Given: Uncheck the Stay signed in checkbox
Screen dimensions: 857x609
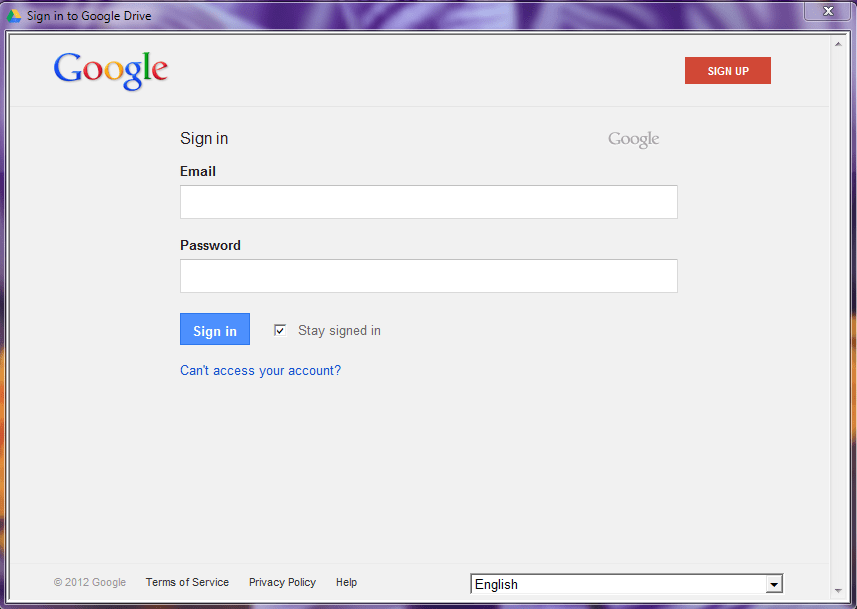Looking at the screenshot, I should pyautogui.click(x=280, y=330).
